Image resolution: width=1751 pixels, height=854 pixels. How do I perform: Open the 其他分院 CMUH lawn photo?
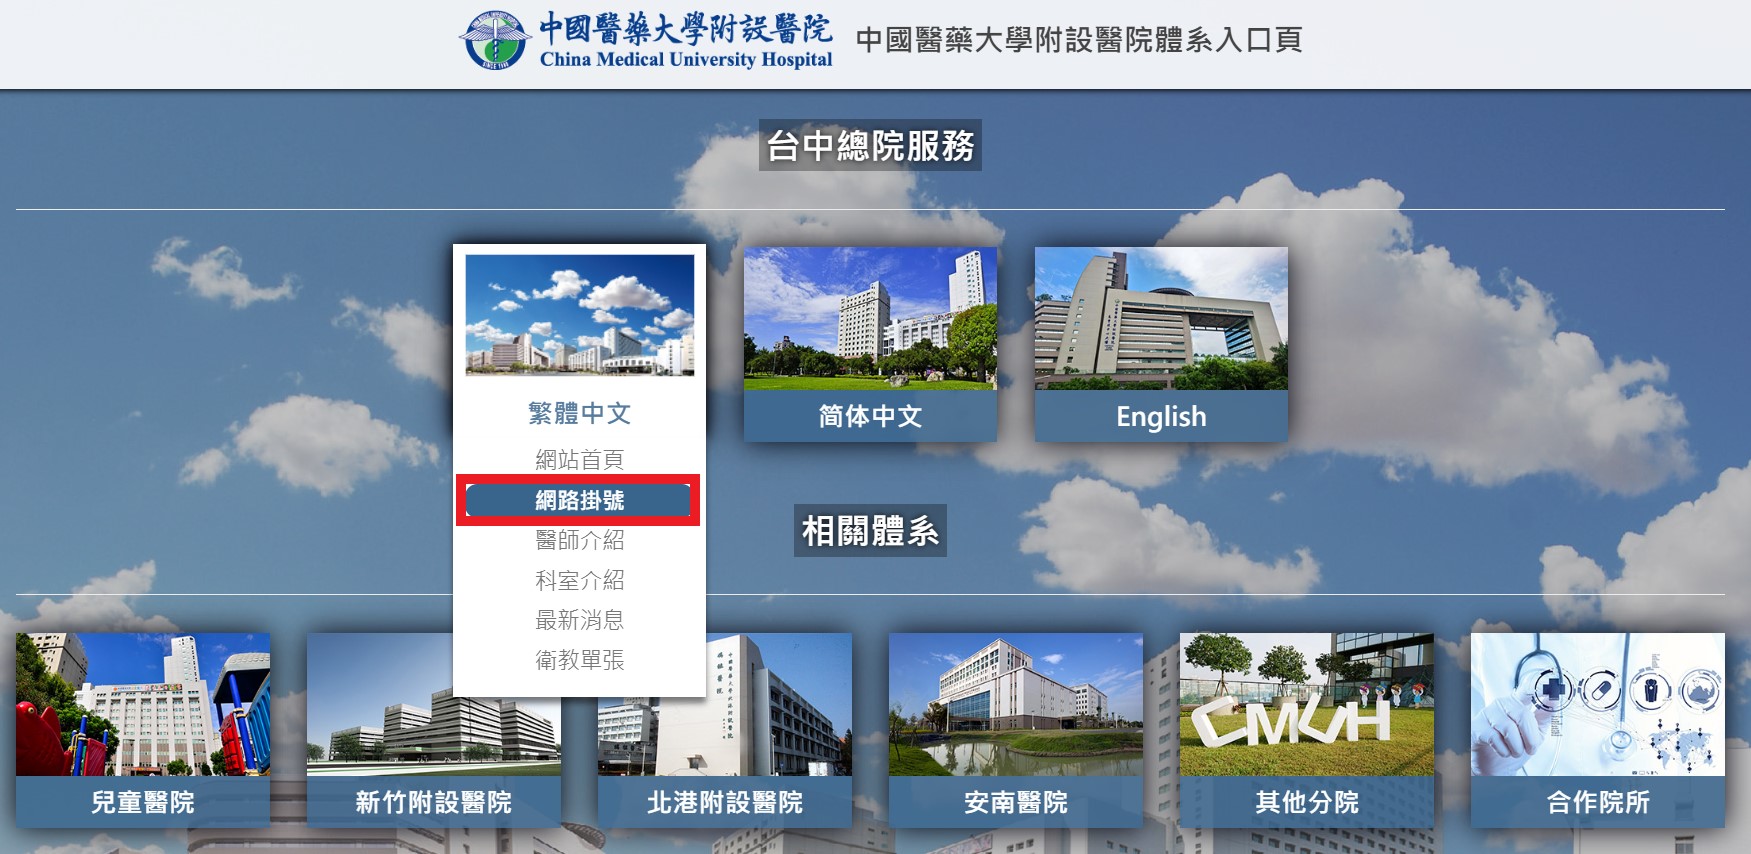[1307, 704]
